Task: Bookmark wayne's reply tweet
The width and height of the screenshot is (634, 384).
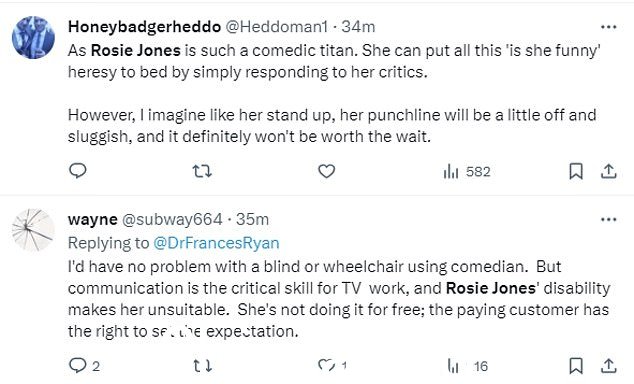Action: [x=576, y=366]
